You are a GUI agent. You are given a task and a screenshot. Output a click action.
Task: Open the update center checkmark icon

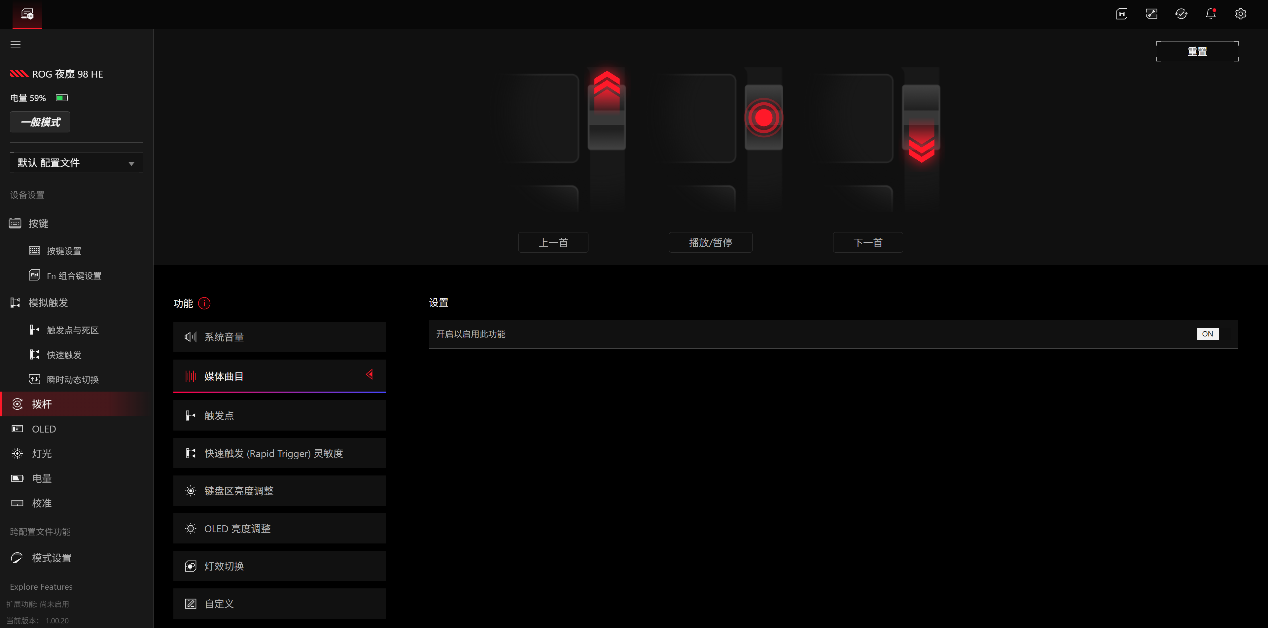[1181, 14]
